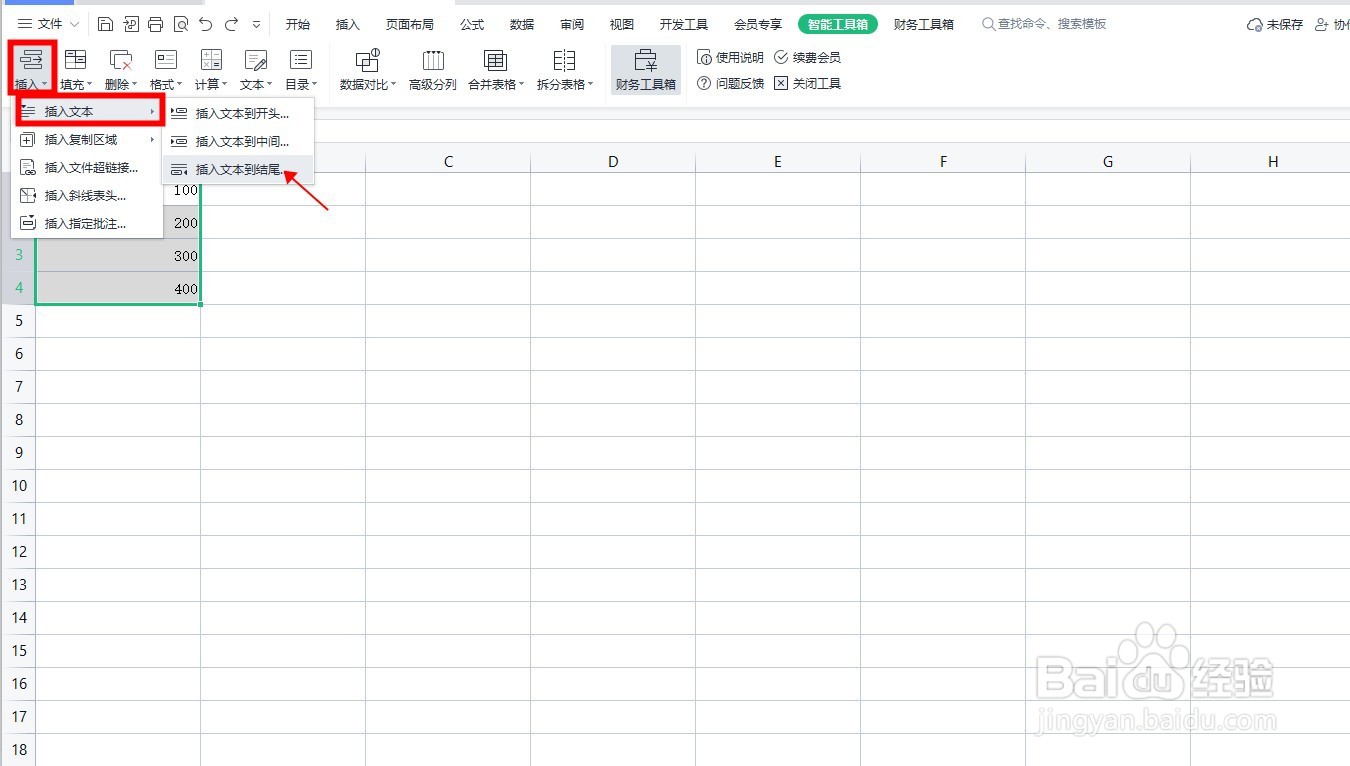Launch 高级分列 from the ribbon
The image size is (1350, 766).
pyautogui.click(x=432, y=68)
